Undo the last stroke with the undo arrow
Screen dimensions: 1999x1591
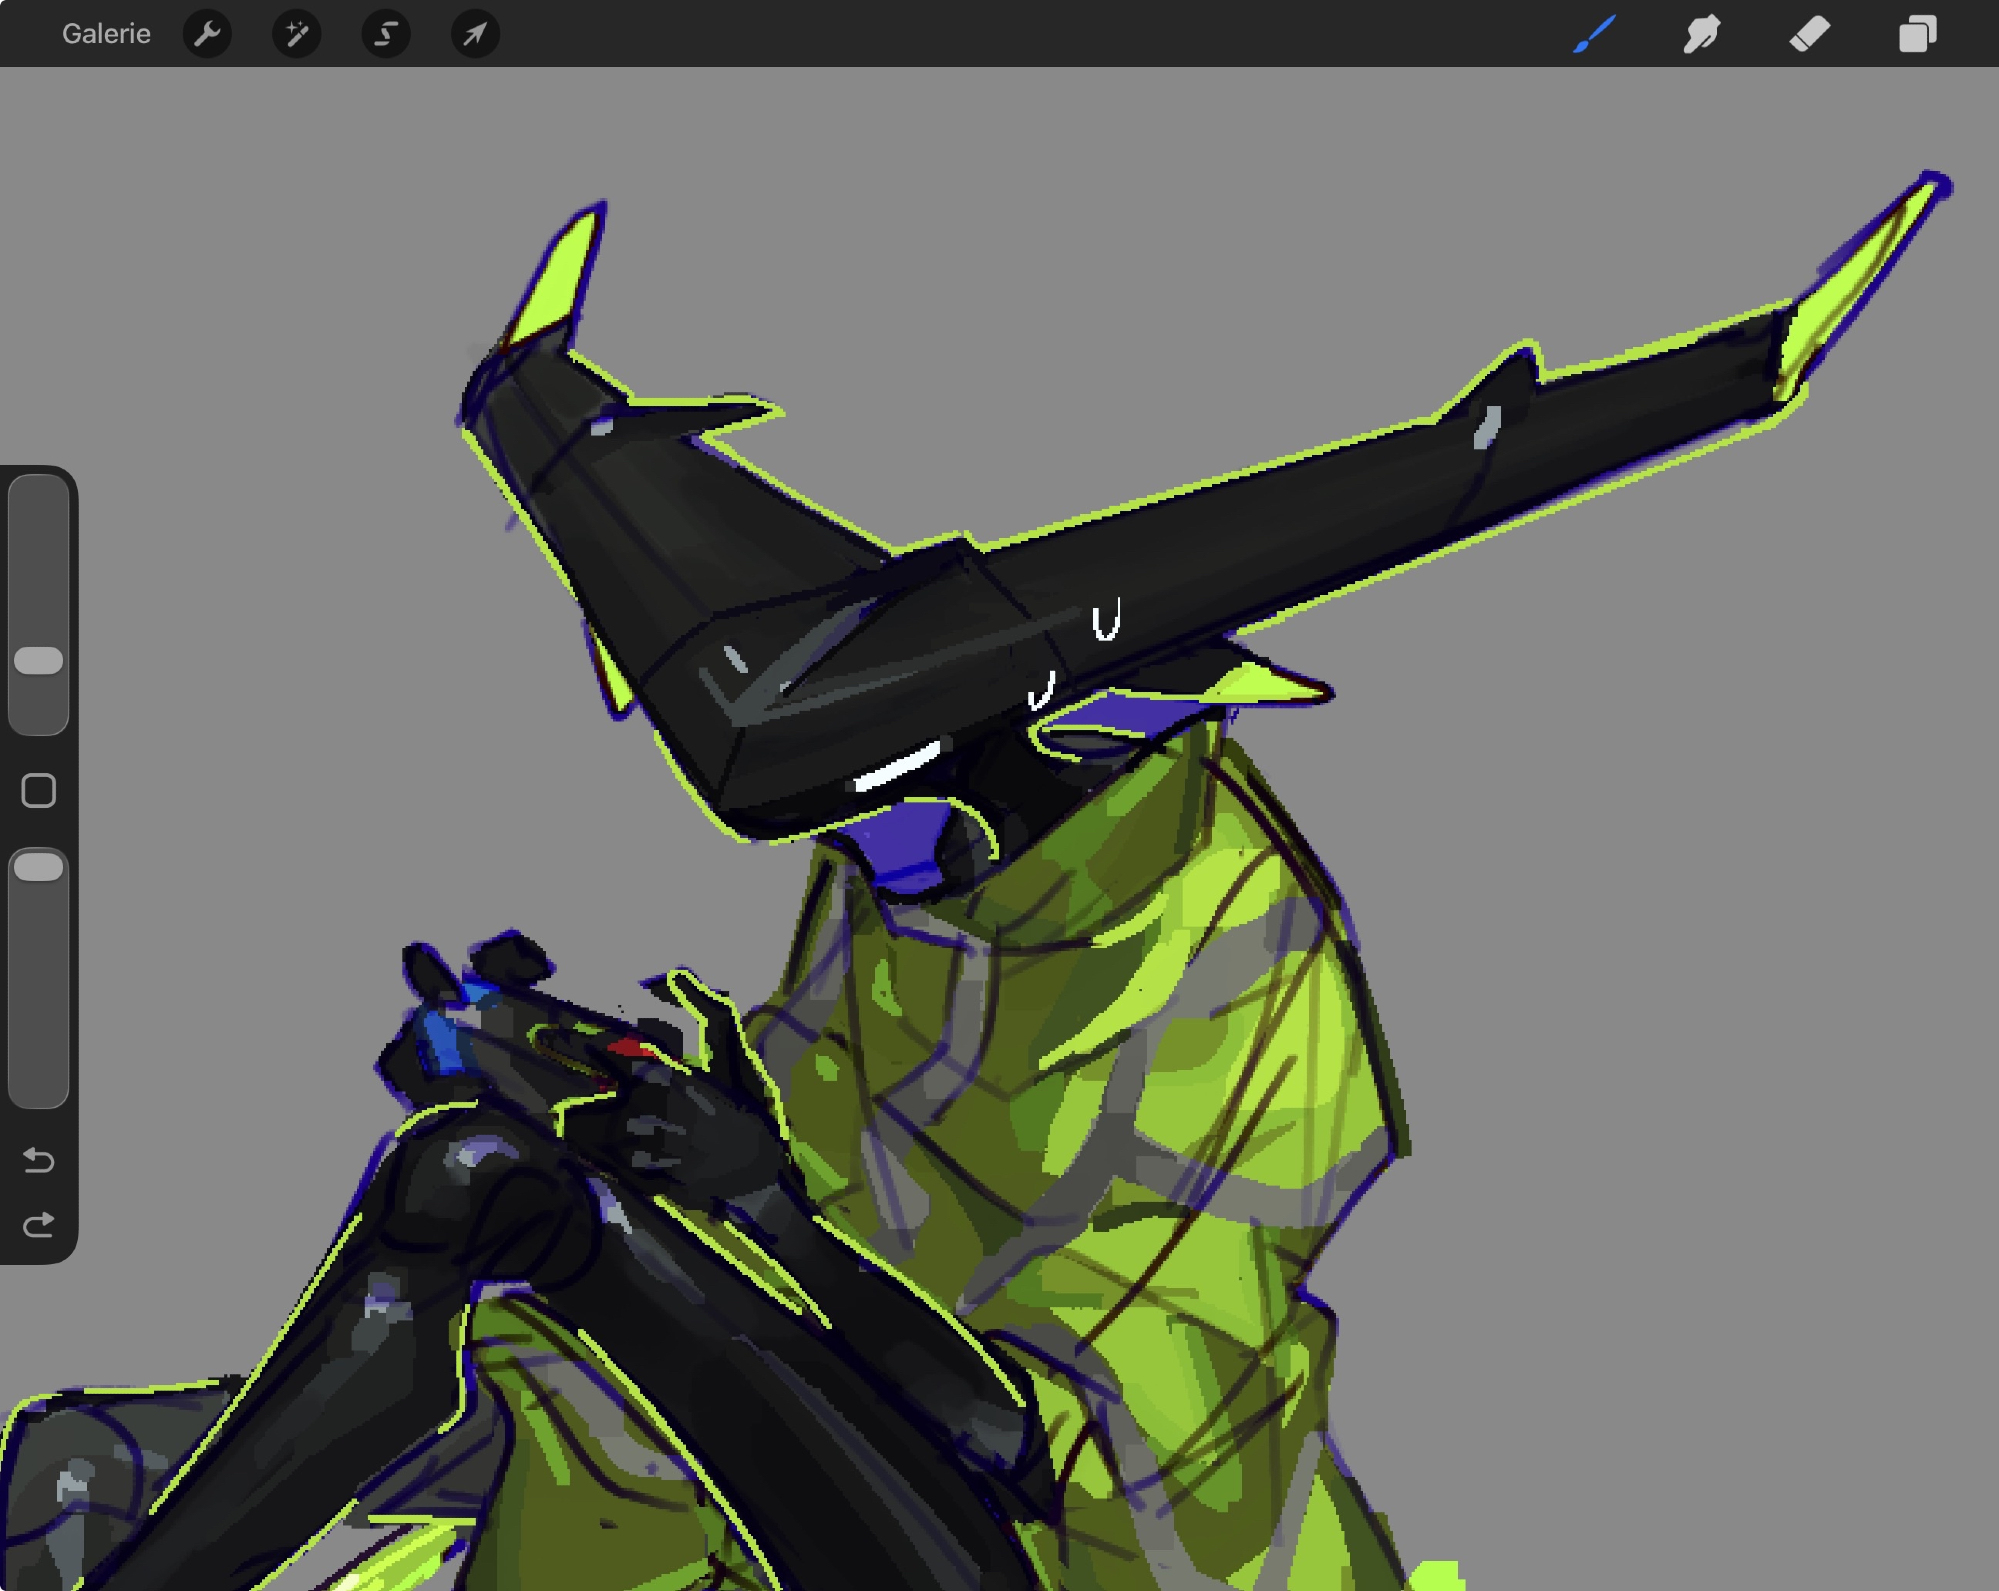pos(39,1160)
